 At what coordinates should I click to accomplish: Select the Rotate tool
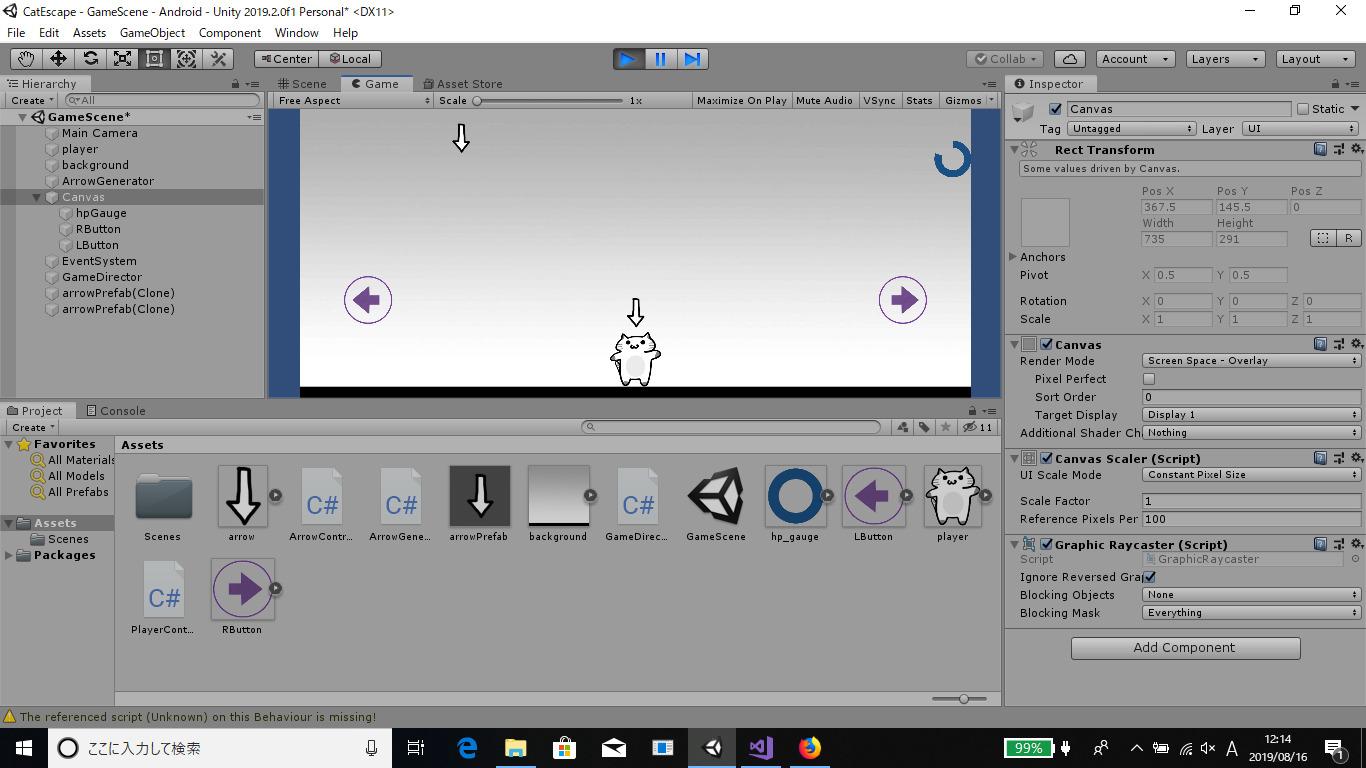[91, 59]
